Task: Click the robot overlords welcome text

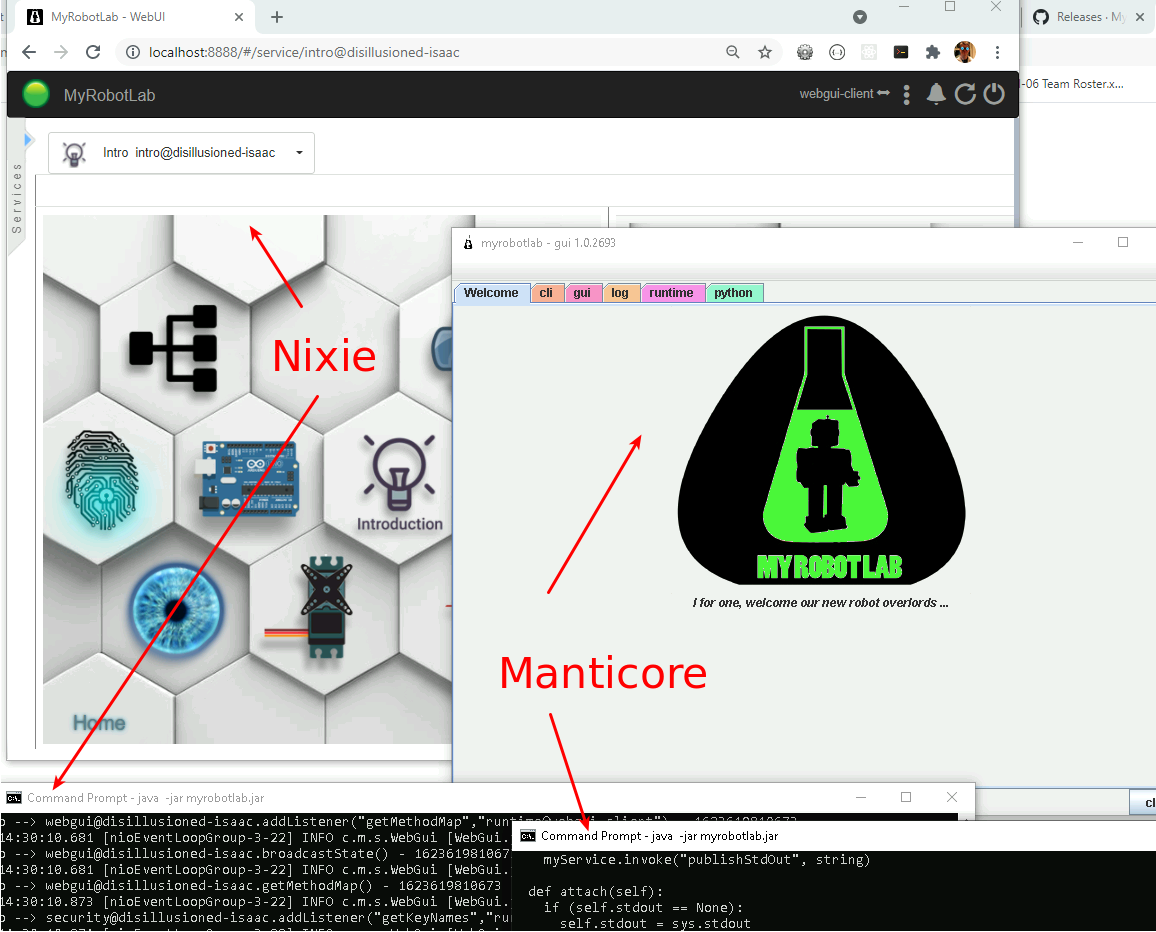Action: [821, 602]
